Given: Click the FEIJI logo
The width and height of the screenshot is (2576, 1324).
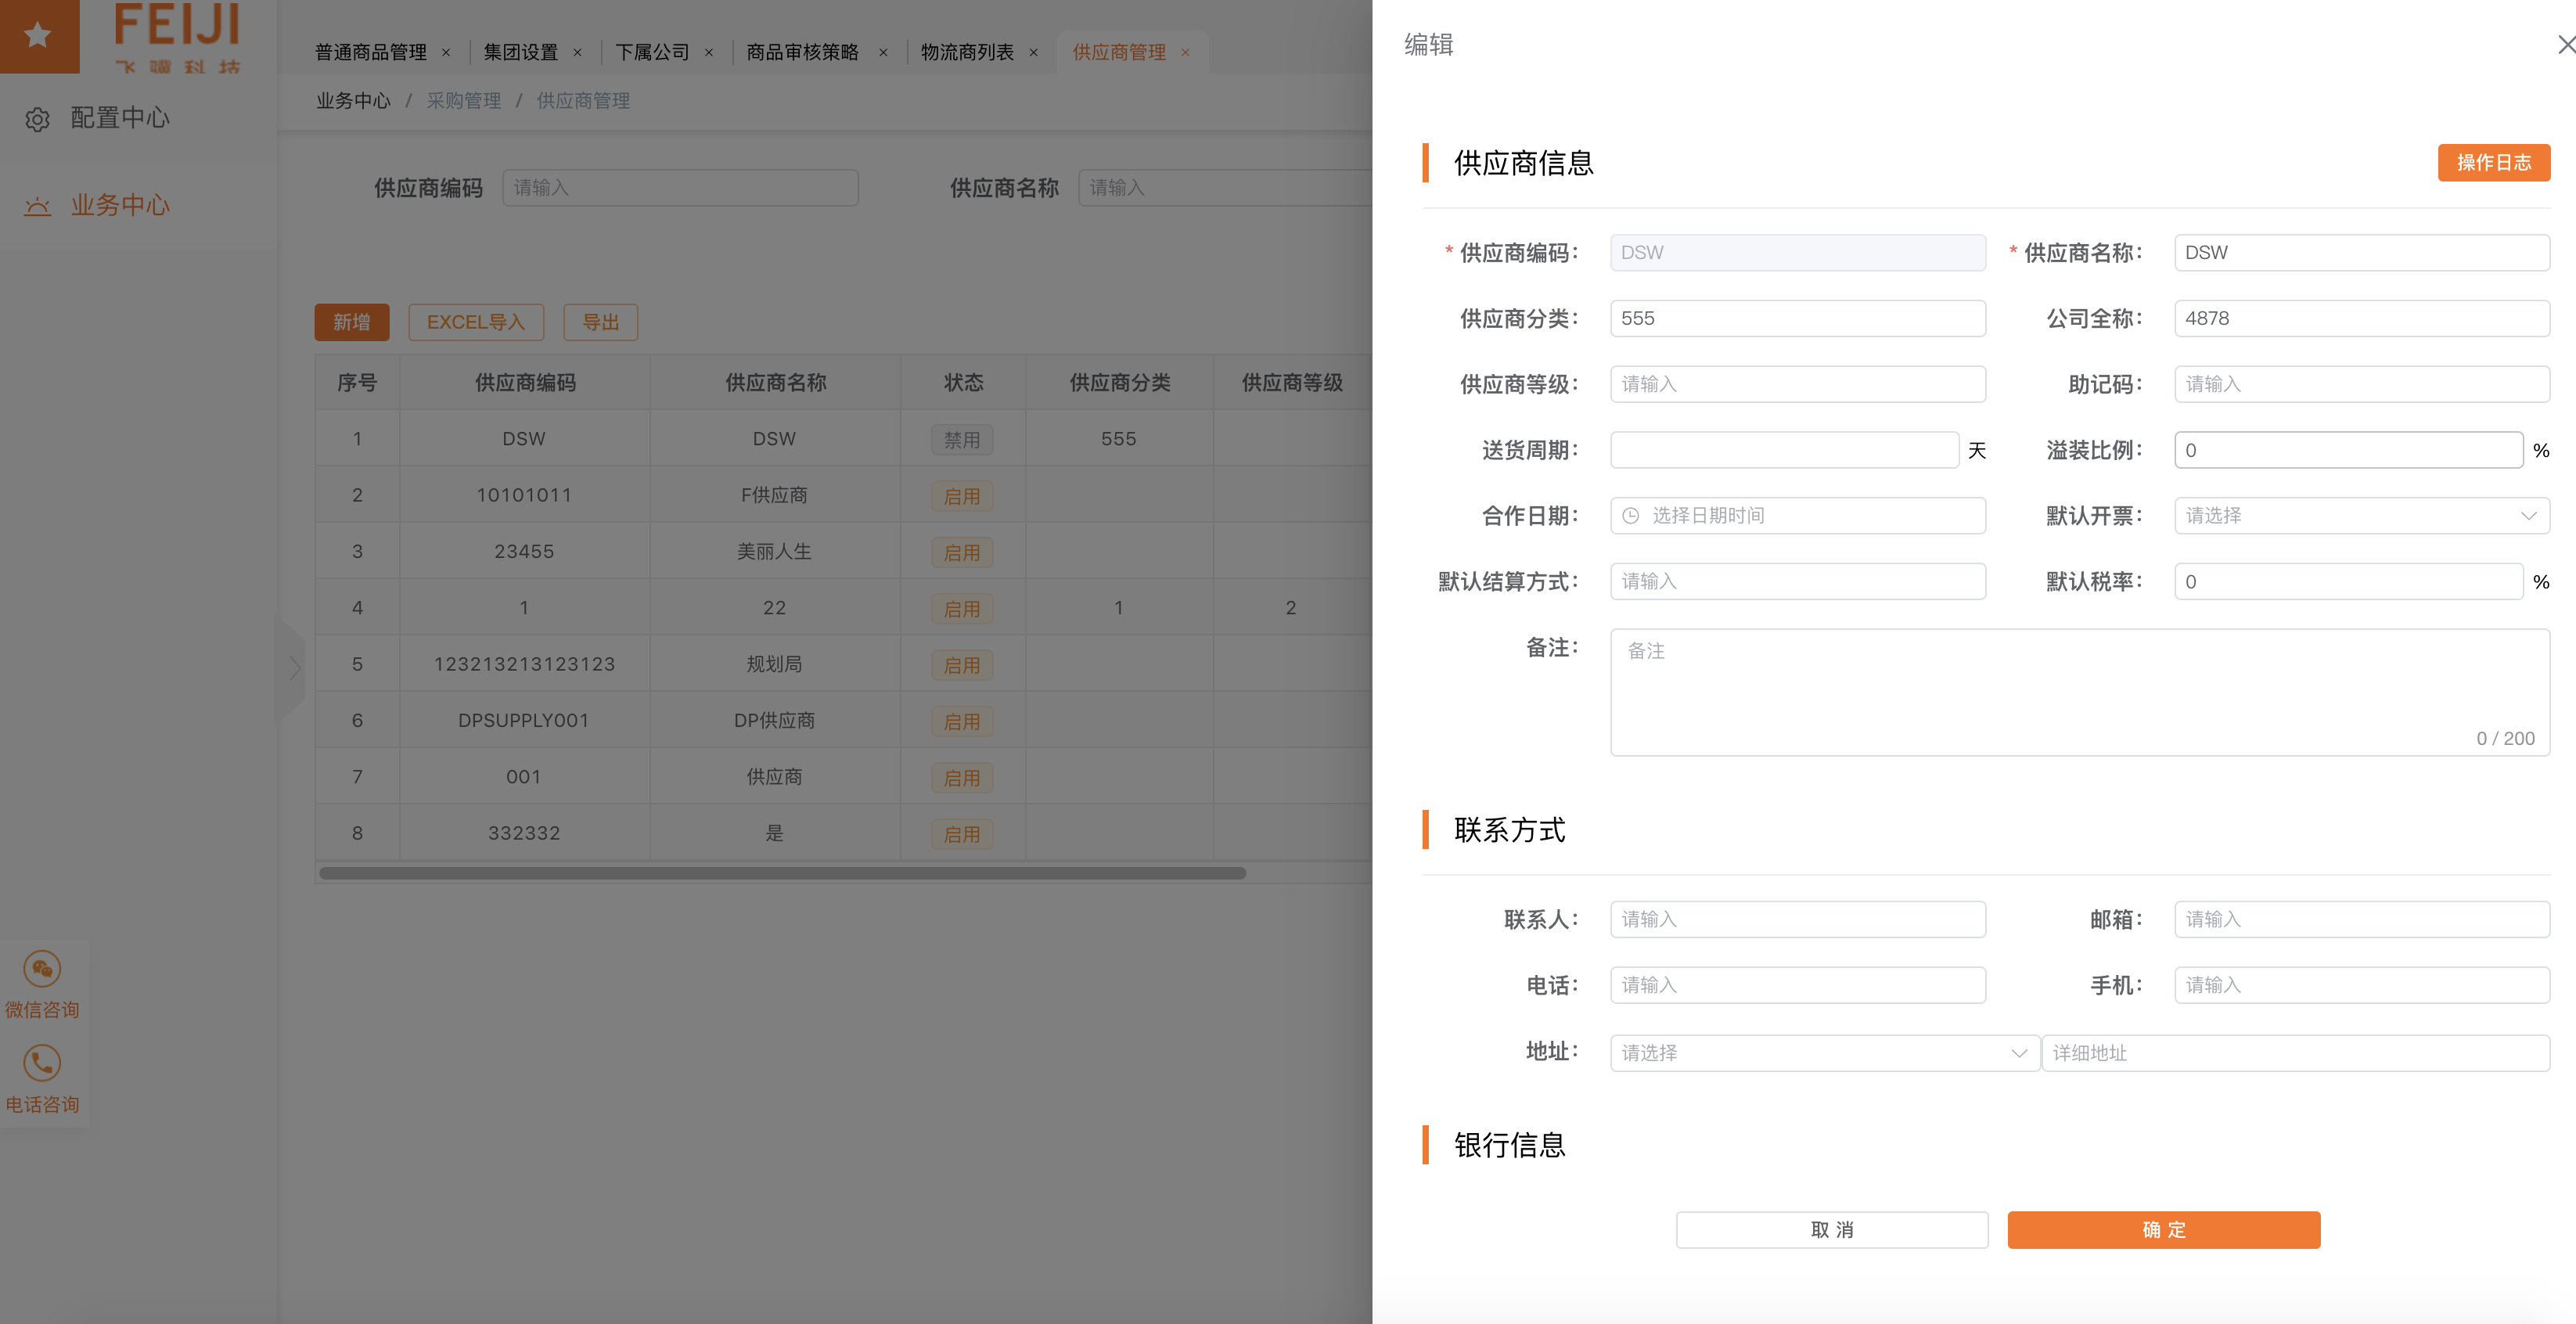Looking at the screenshot, I should pyautogui.click(x=177, y=38).
